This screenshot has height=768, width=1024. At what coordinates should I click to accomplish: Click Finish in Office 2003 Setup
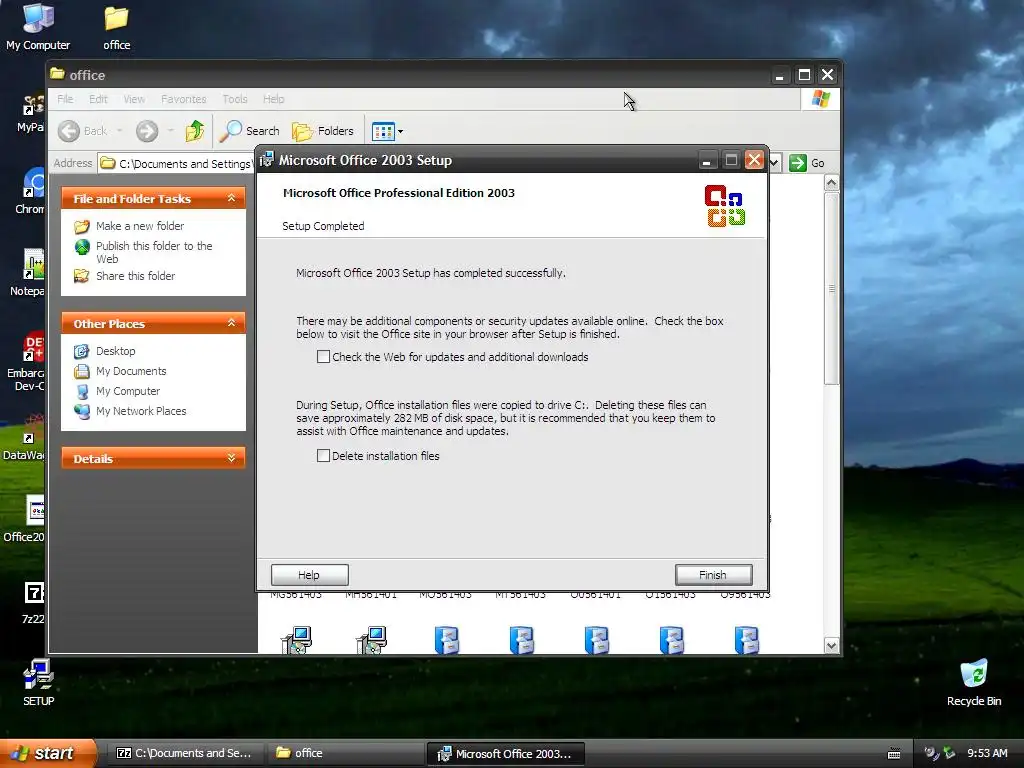click(x=713, y=575)
